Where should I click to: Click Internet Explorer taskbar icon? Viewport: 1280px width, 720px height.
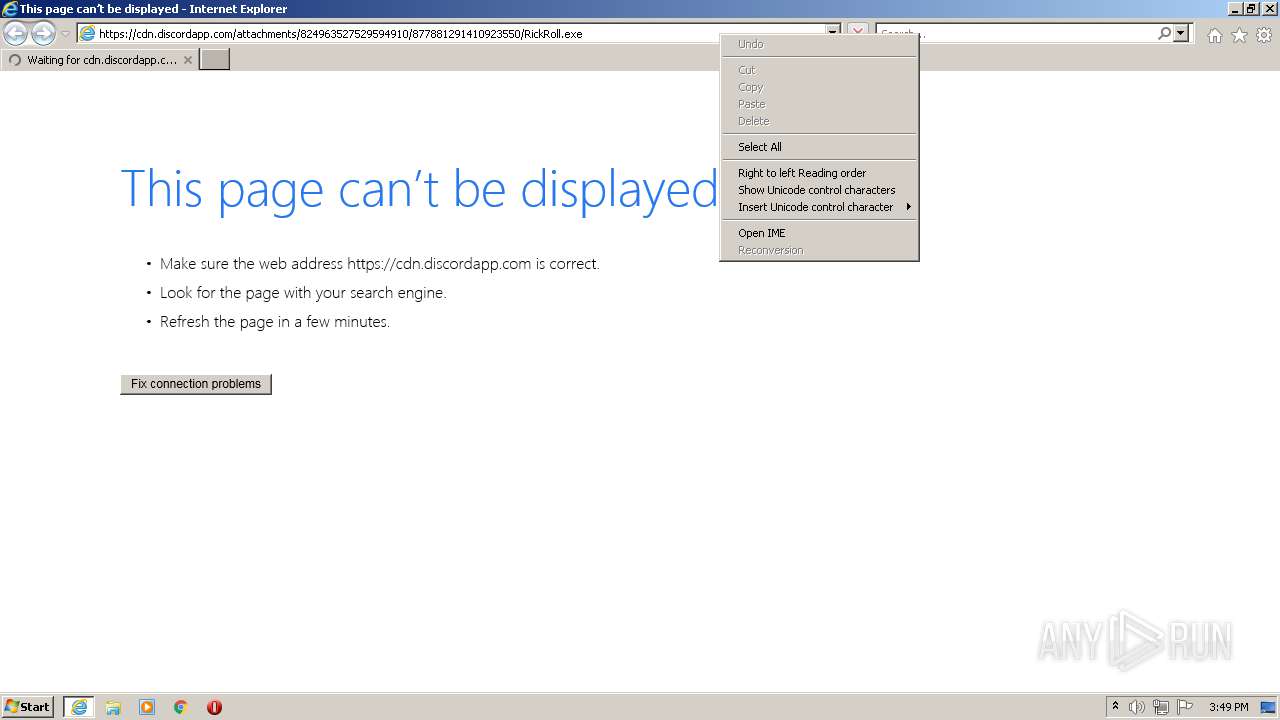[x=79, y=707]
